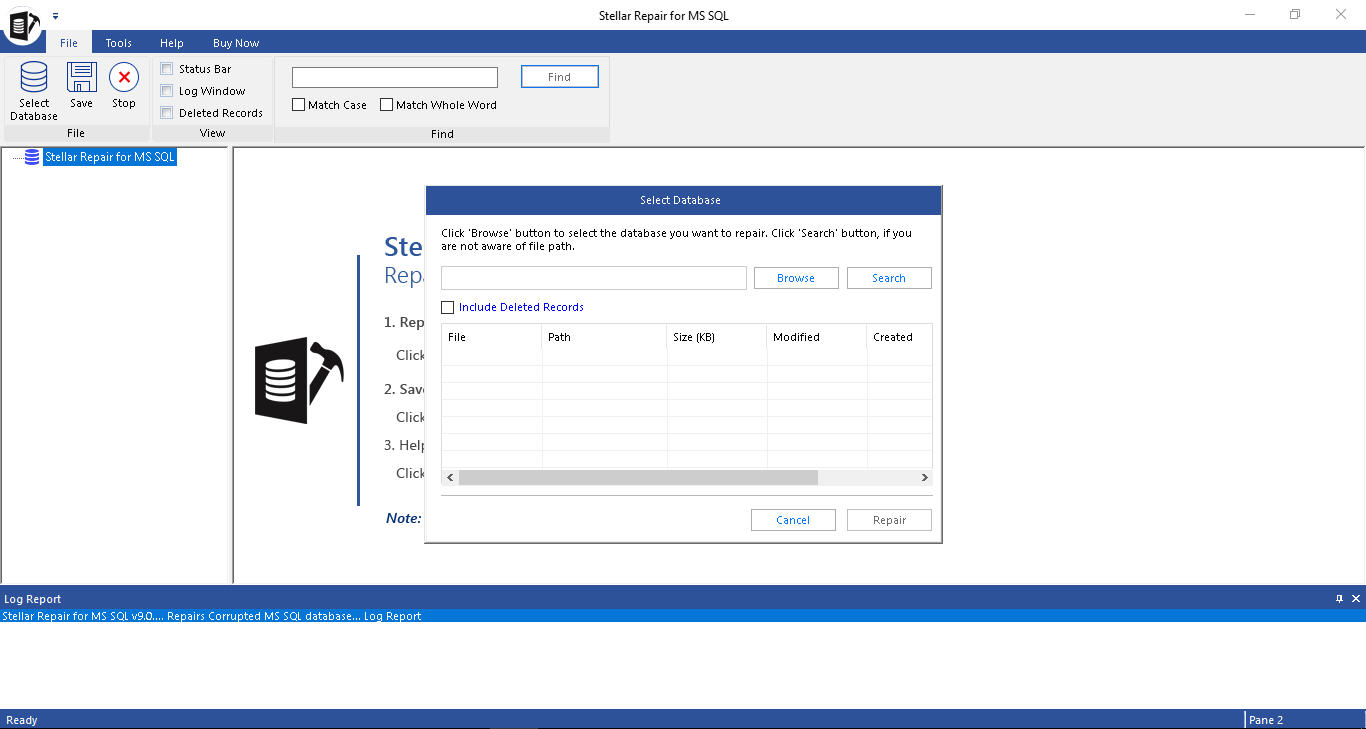Focus the Find text field
Viewport: 1366px width, 729px height.
395,77
